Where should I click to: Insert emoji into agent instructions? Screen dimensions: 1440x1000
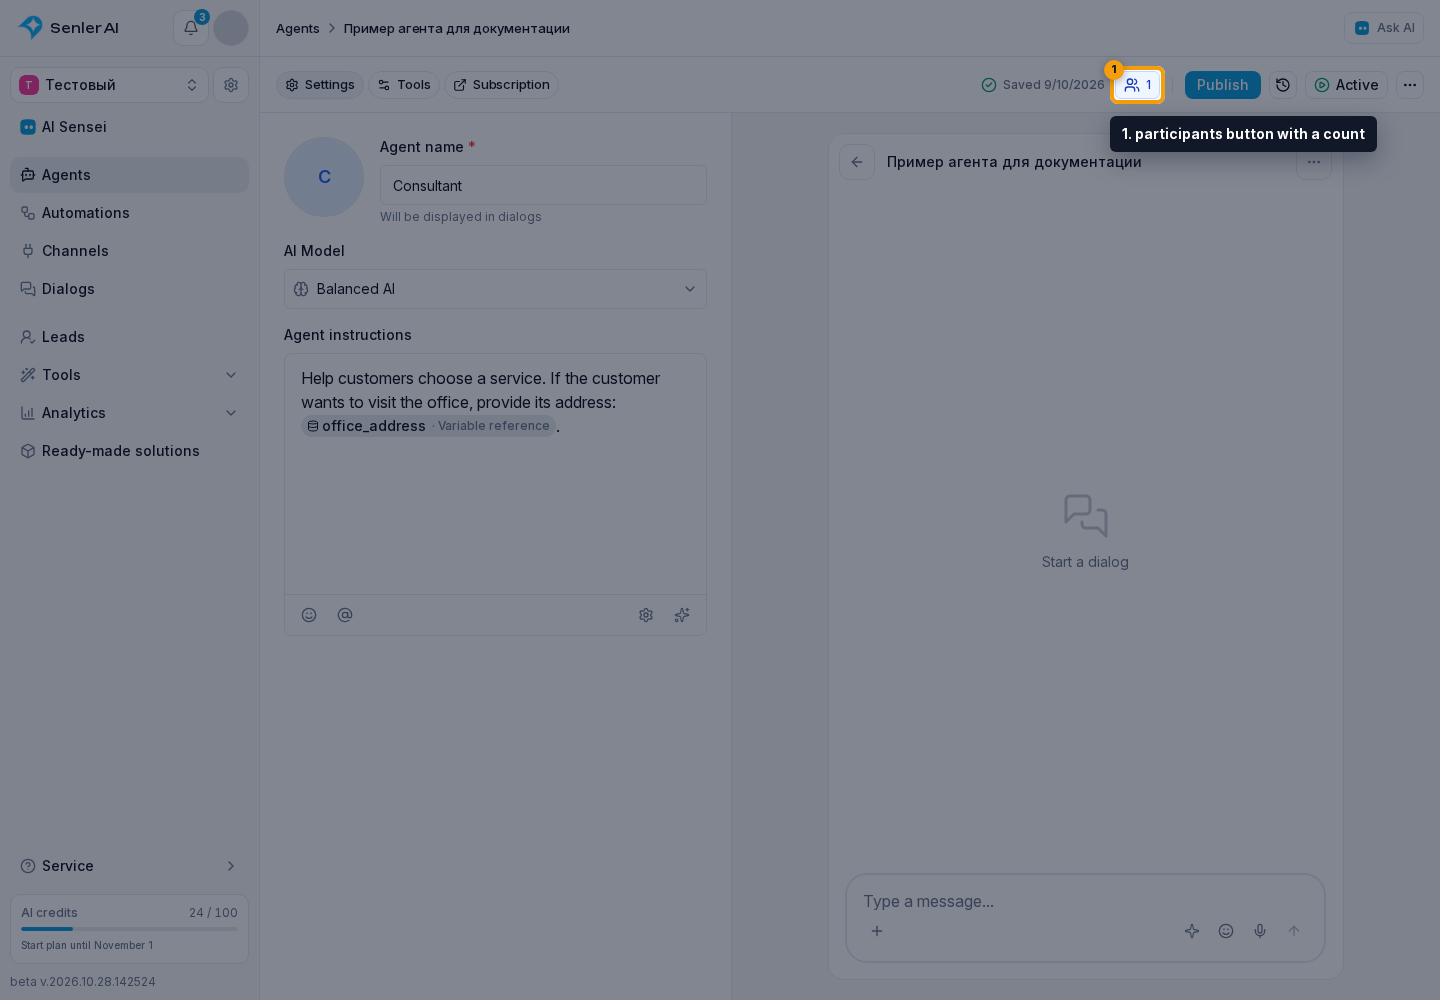(309, 615)
